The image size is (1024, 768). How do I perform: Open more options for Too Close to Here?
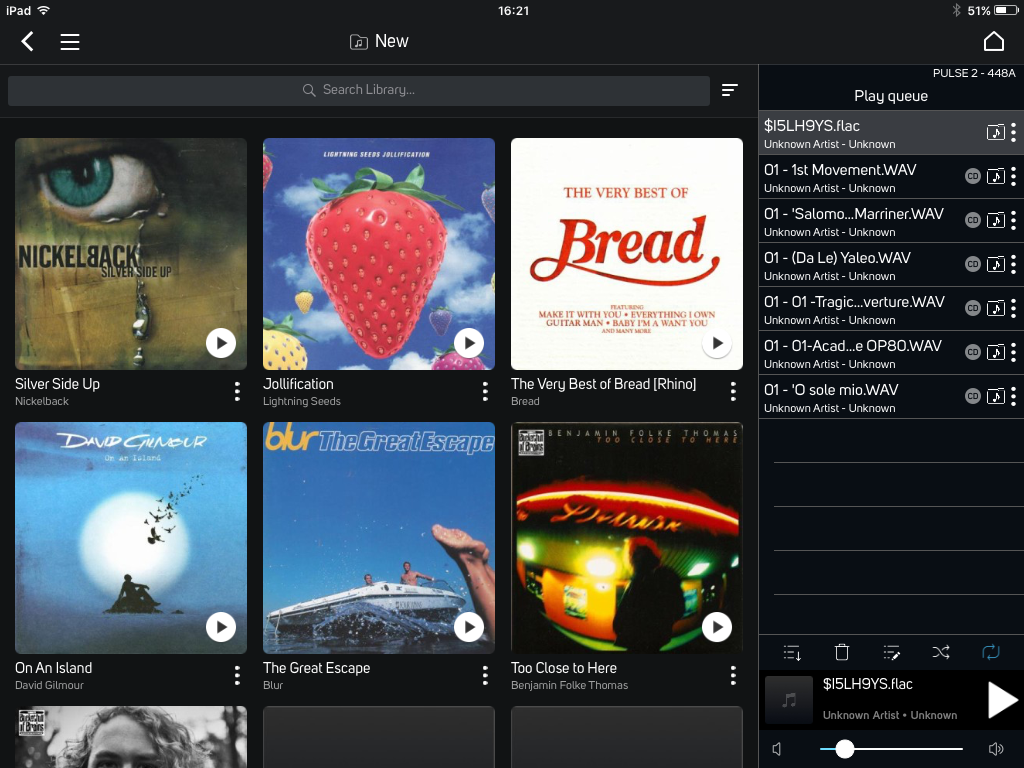tap(733, 675)
